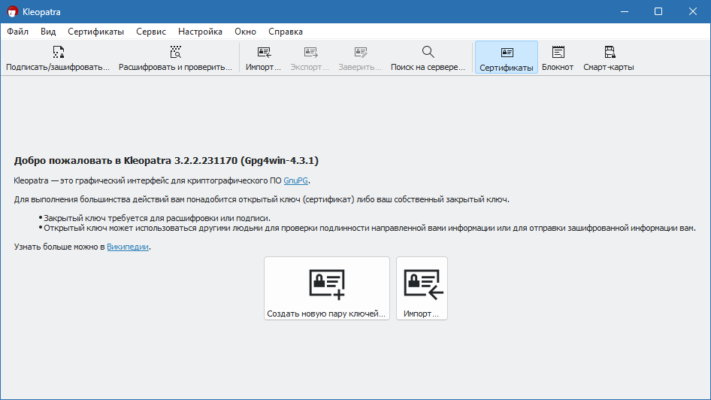Open Расшифровать и проверить toolbar tool

175,58
